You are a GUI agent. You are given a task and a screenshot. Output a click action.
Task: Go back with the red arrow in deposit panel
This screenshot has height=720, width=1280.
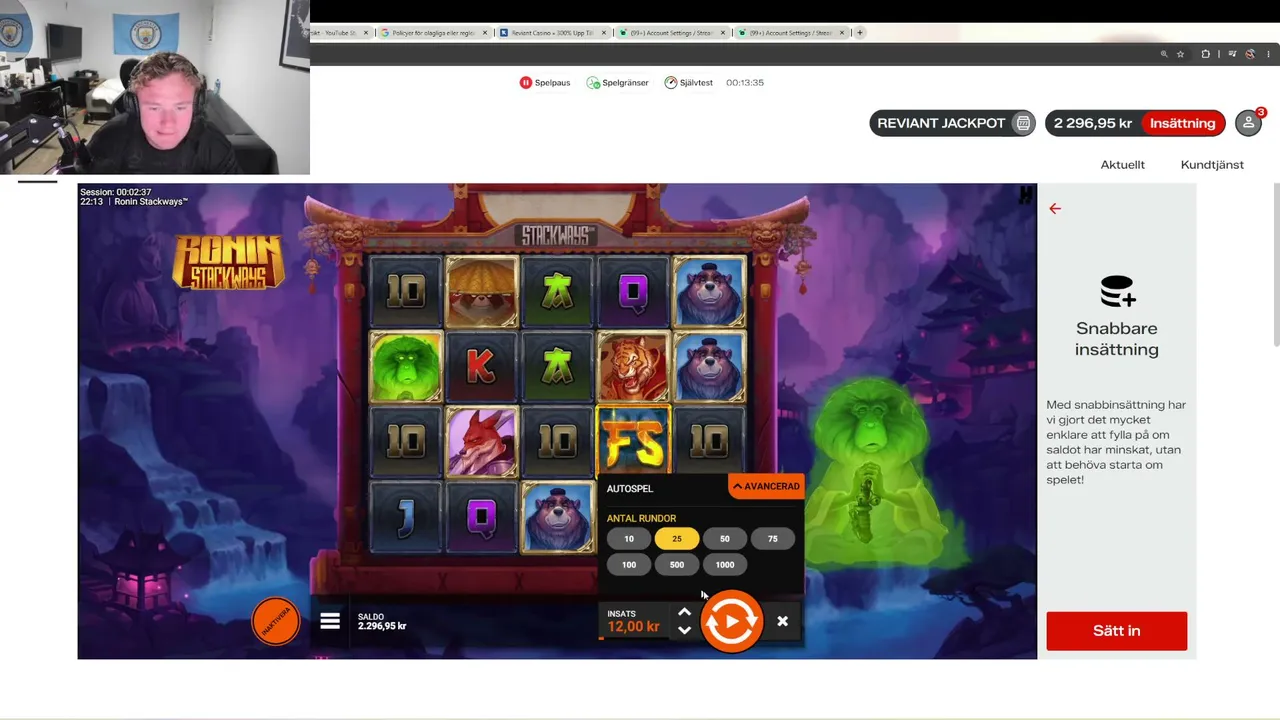(1055, 209)
